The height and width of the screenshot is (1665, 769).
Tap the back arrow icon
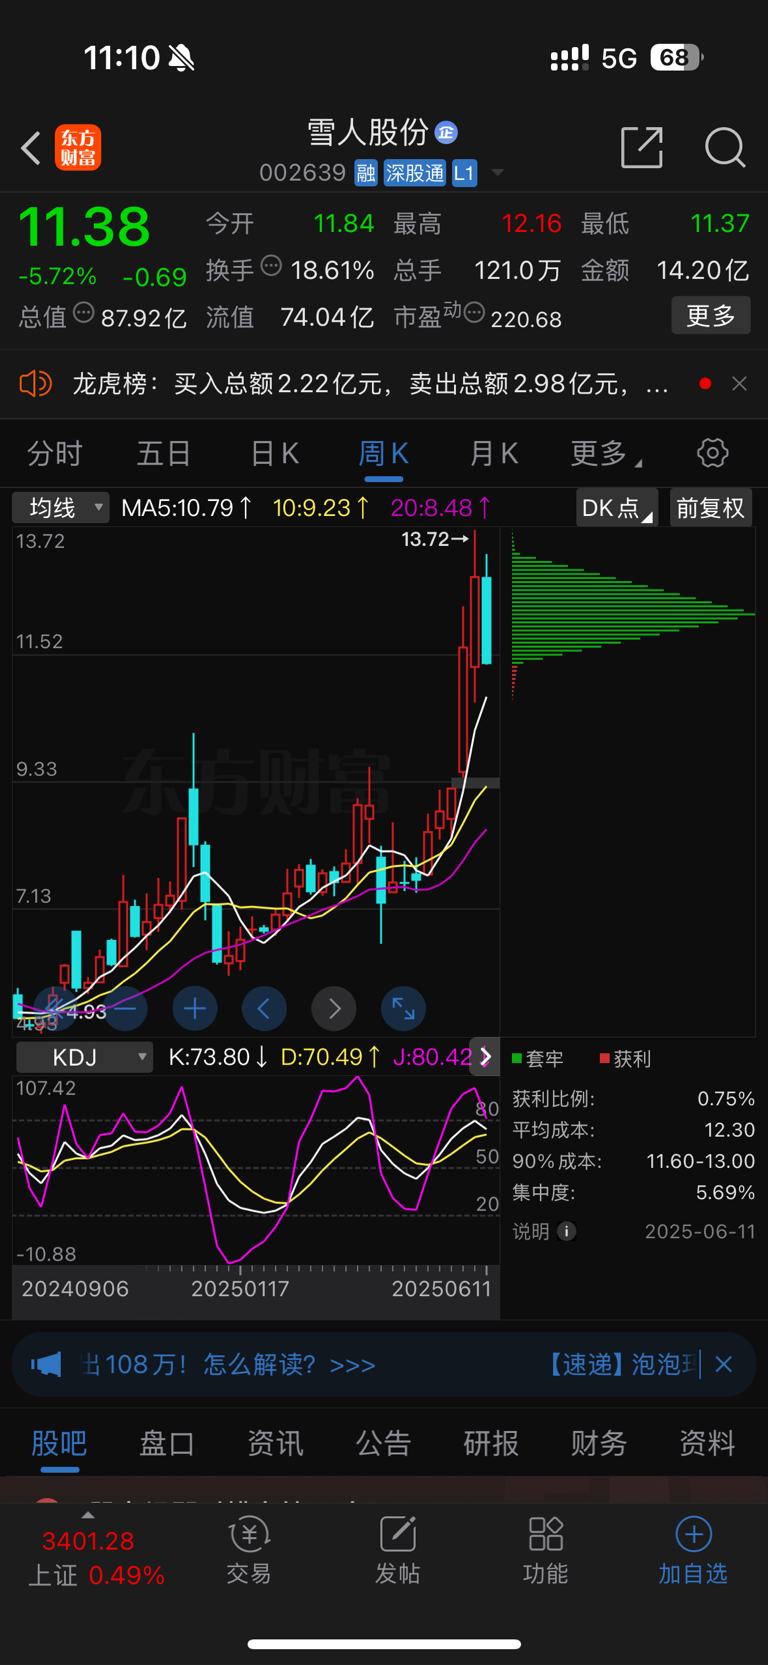click(31, 148)
